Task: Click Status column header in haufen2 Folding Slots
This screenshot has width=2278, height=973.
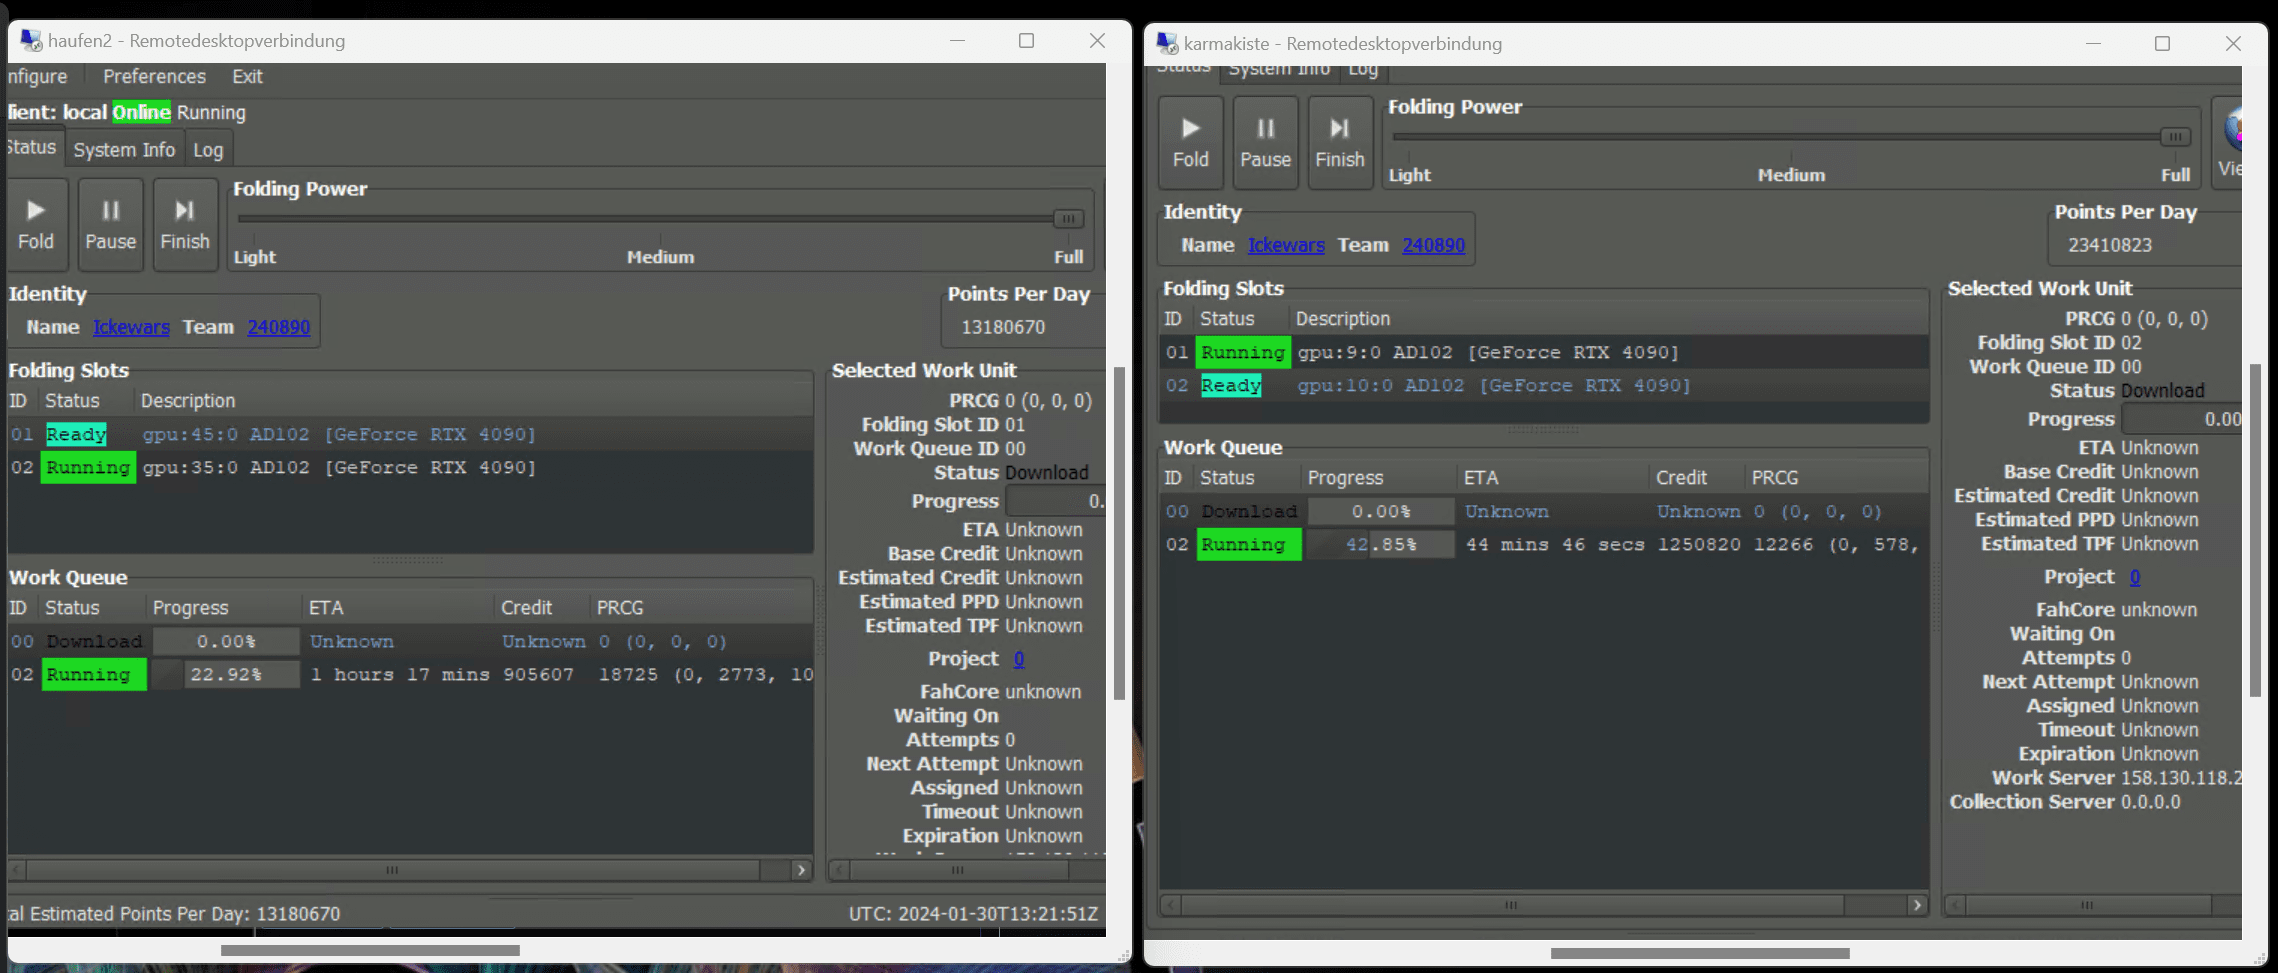Action: click(x=86, y=401)
